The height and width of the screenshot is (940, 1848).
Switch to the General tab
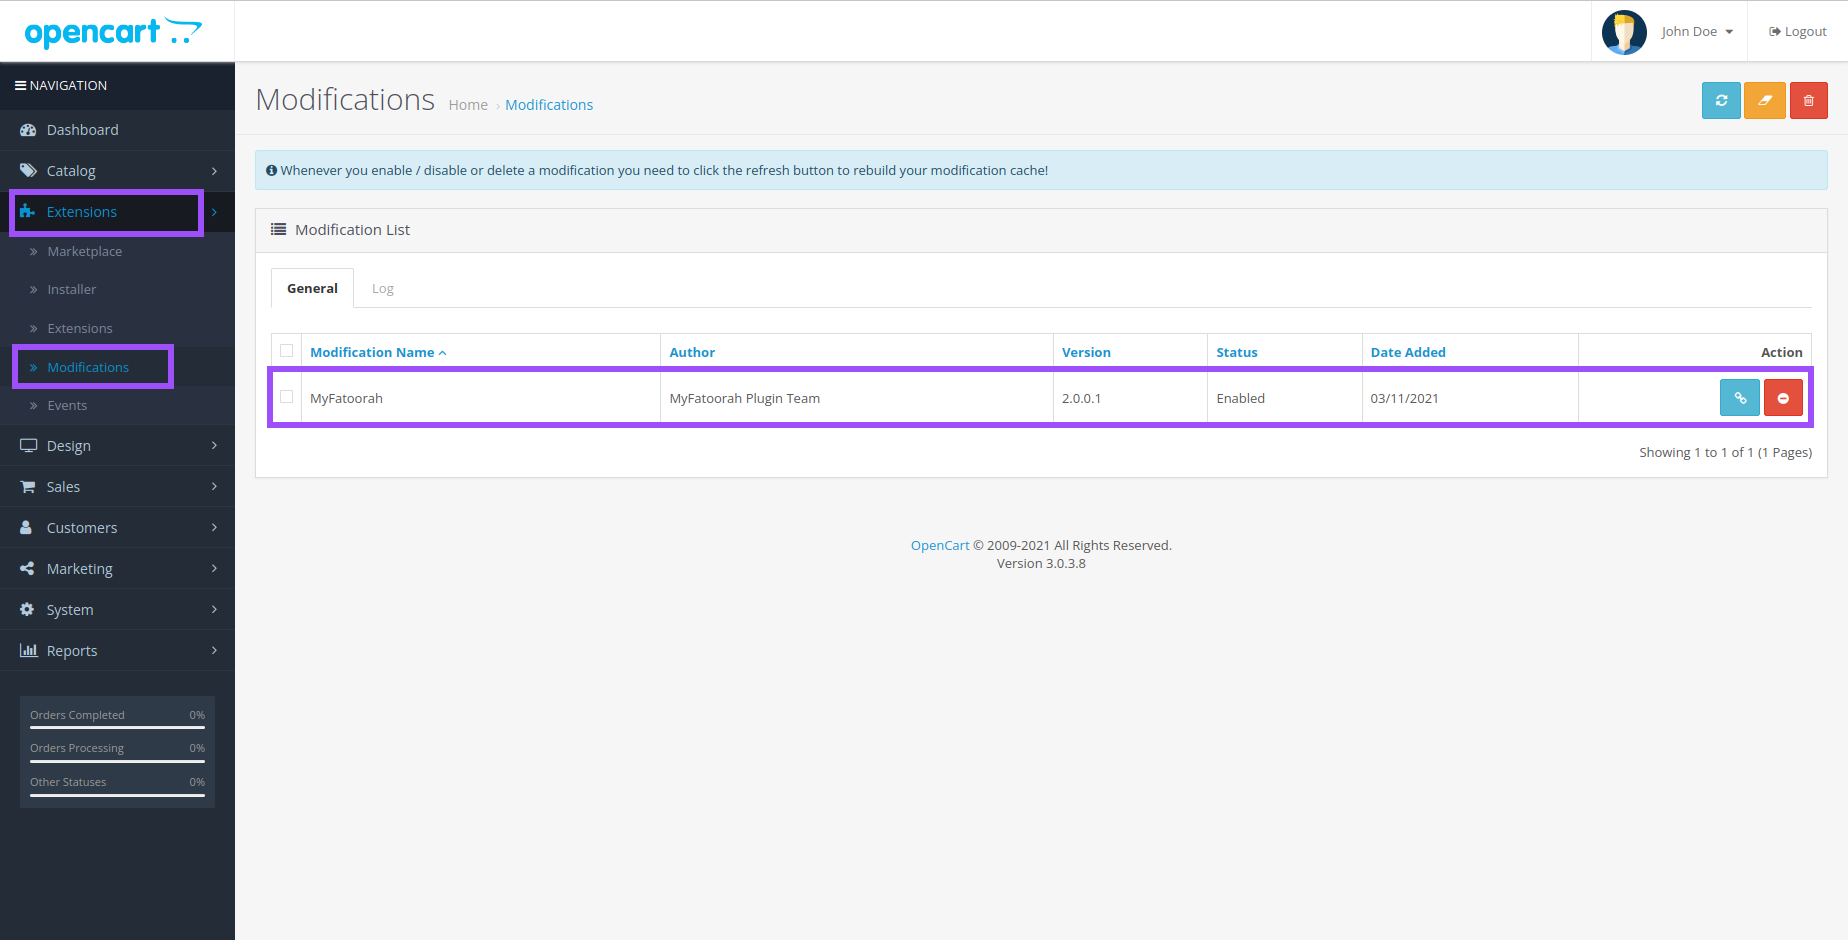[x=312, y=288]
